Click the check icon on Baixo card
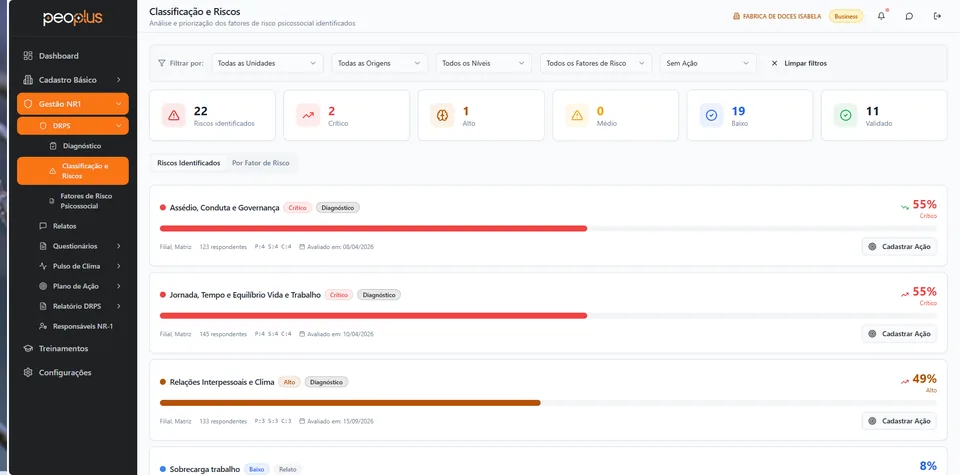The width and height of the screenshot is (960, 475). pos(711,115)
